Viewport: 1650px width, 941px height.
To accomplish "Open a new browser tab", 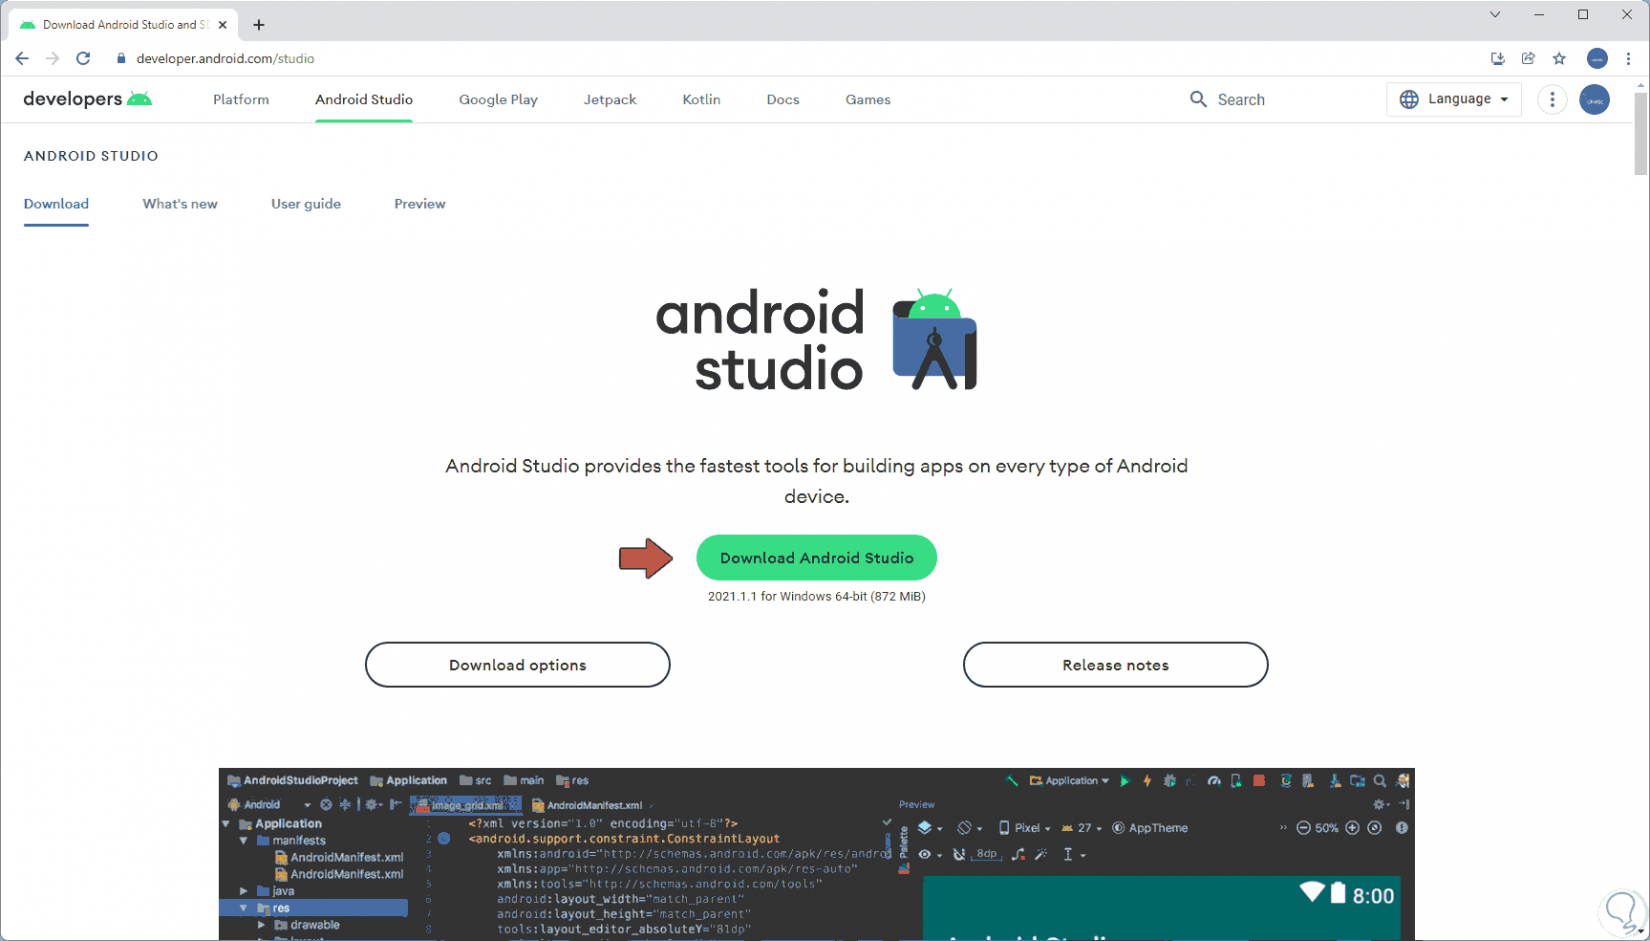I will pyautogui.click(x=259, y=25).
